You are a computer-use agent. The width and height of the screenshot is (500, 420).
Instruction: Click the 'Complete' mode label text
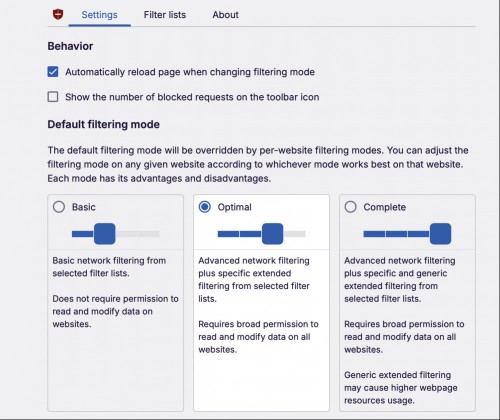click(385, 207)
